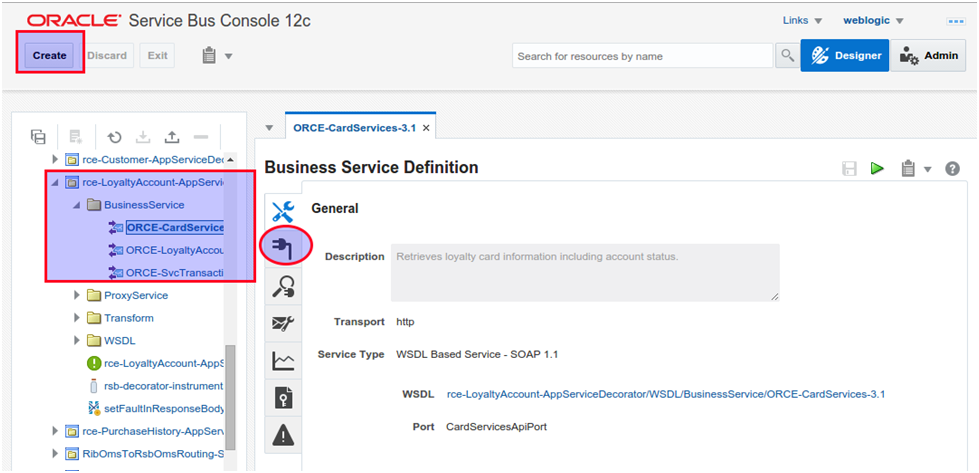Click the tree panel vertical scrollbar

click(230, 396)
